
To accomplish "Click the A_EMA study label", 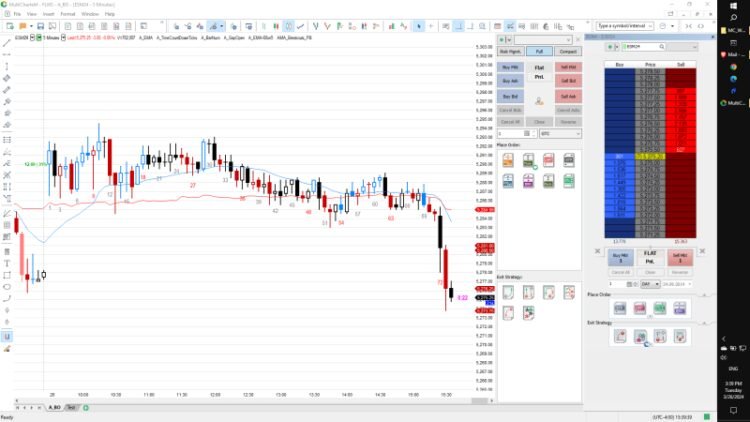I will point(146,37).
